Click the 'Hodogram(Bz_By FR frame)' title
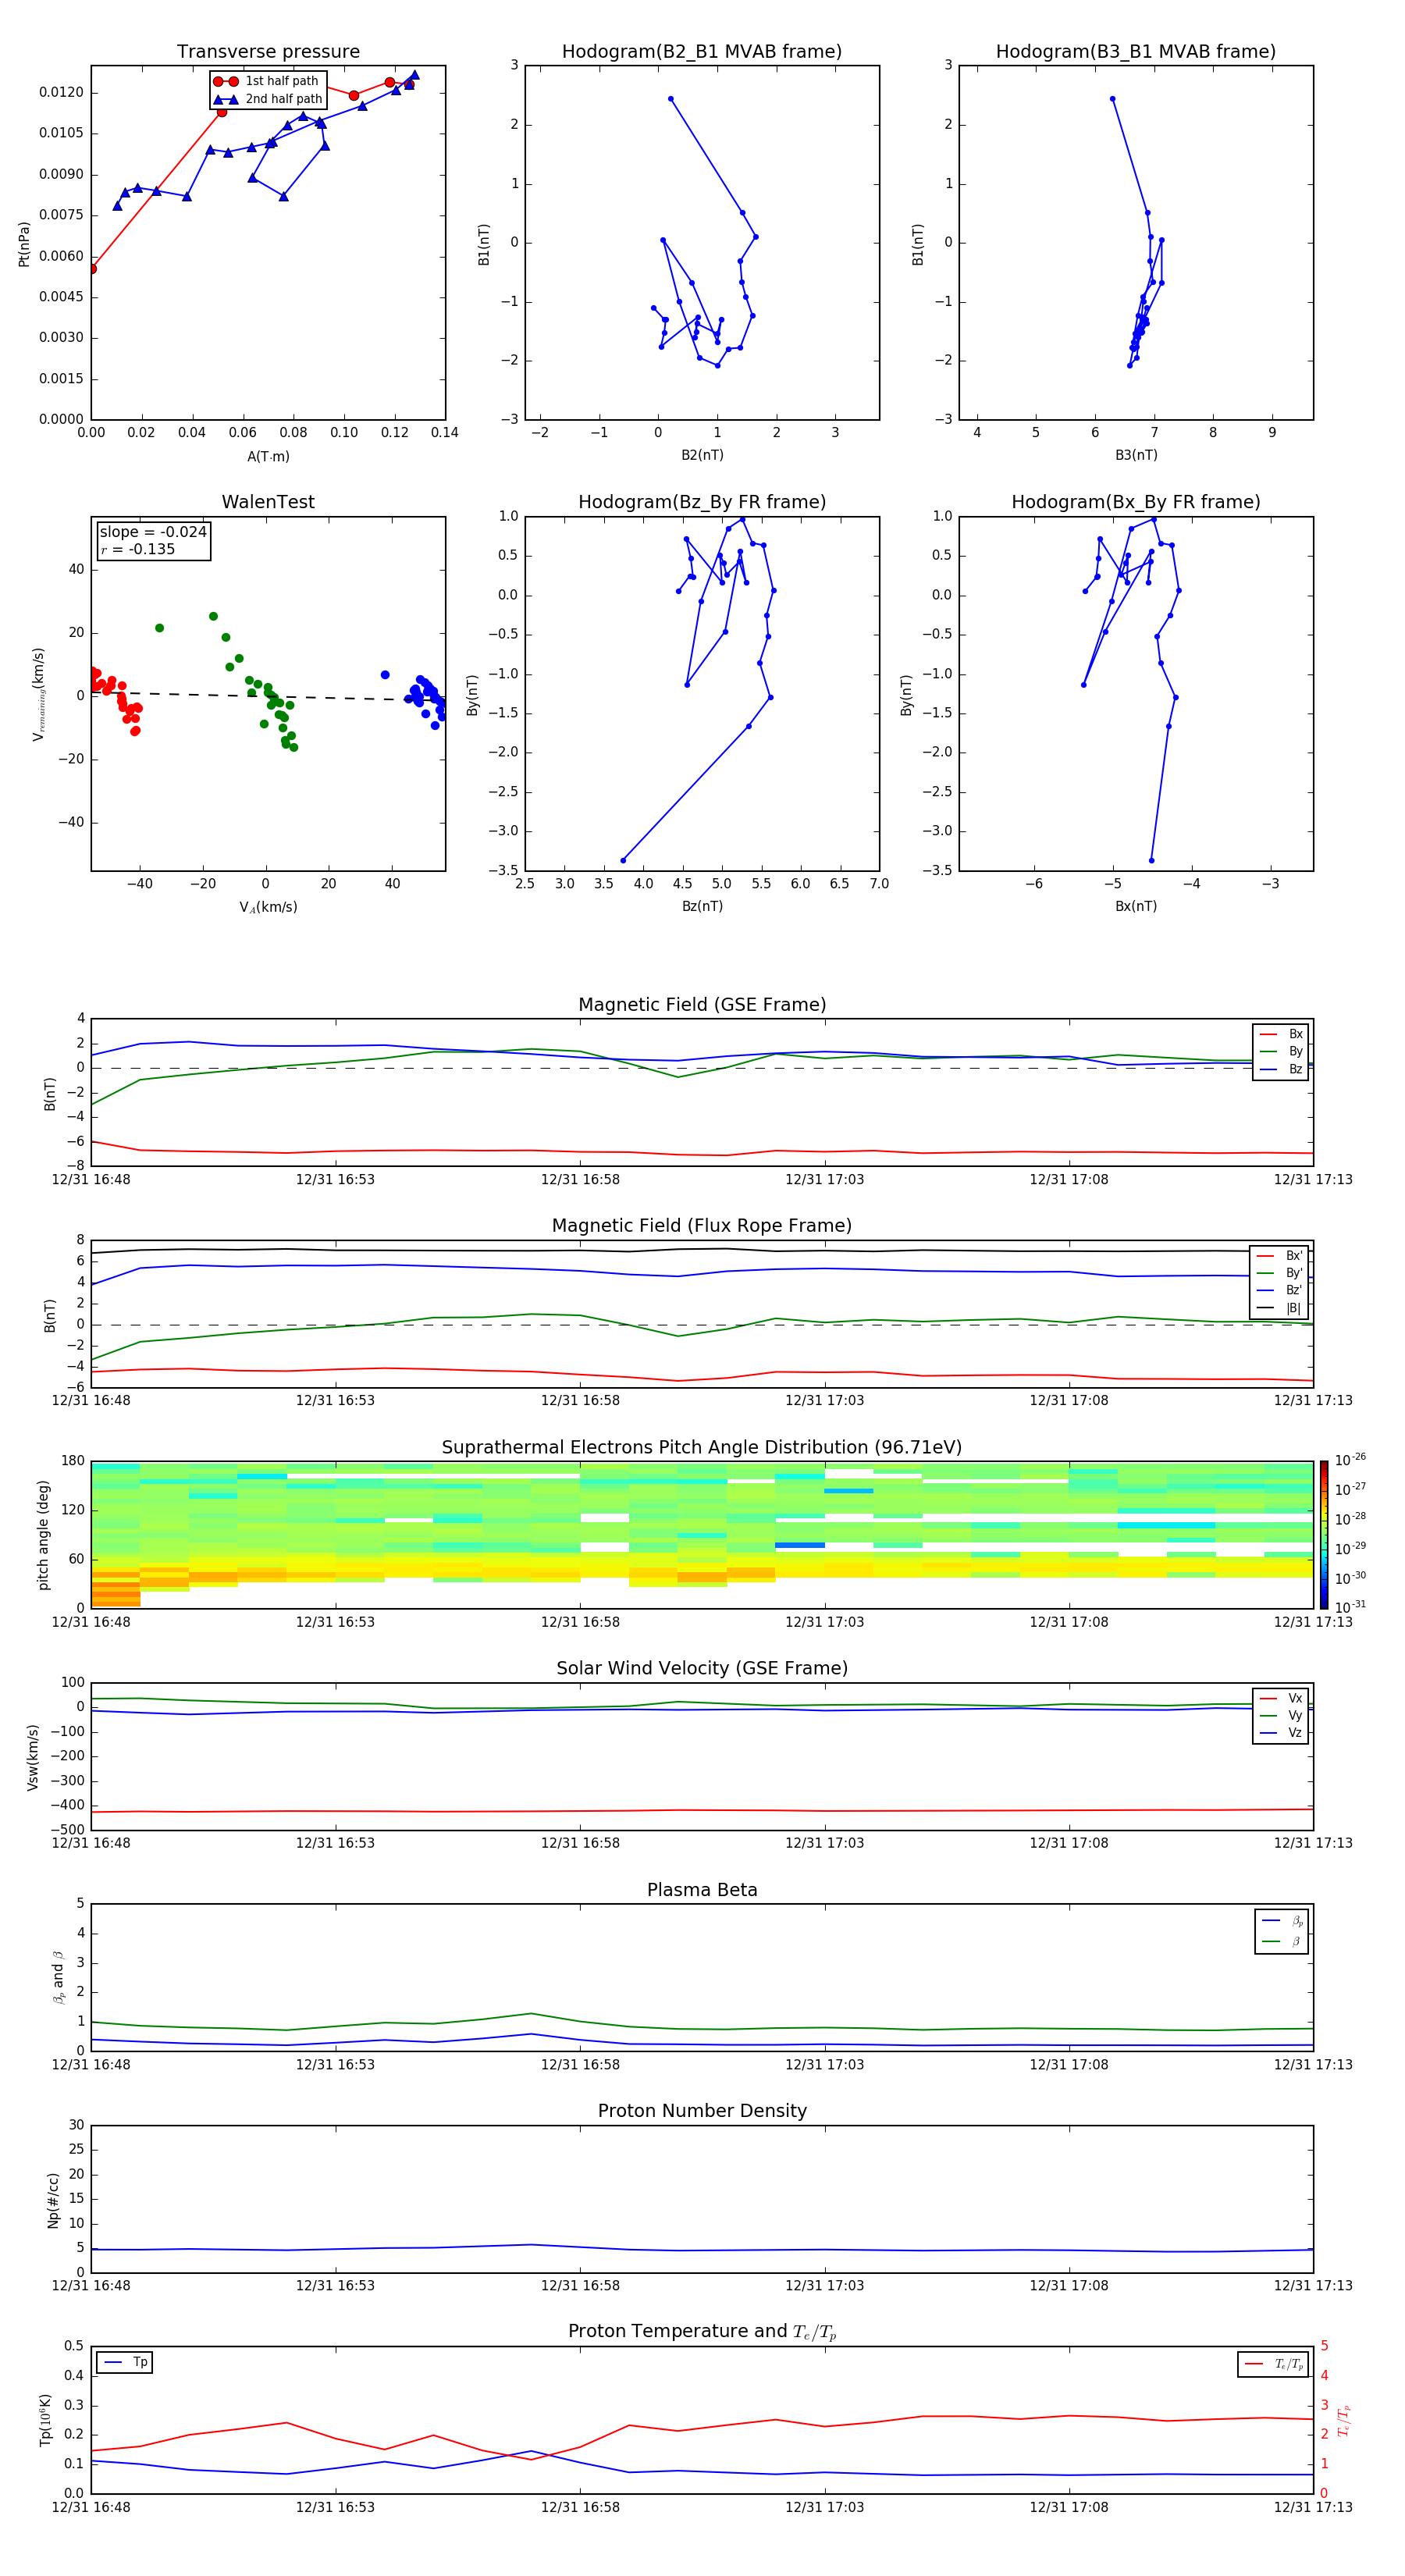The height and width of the screenshot is (2576, 1405). [x=702, y=502]
